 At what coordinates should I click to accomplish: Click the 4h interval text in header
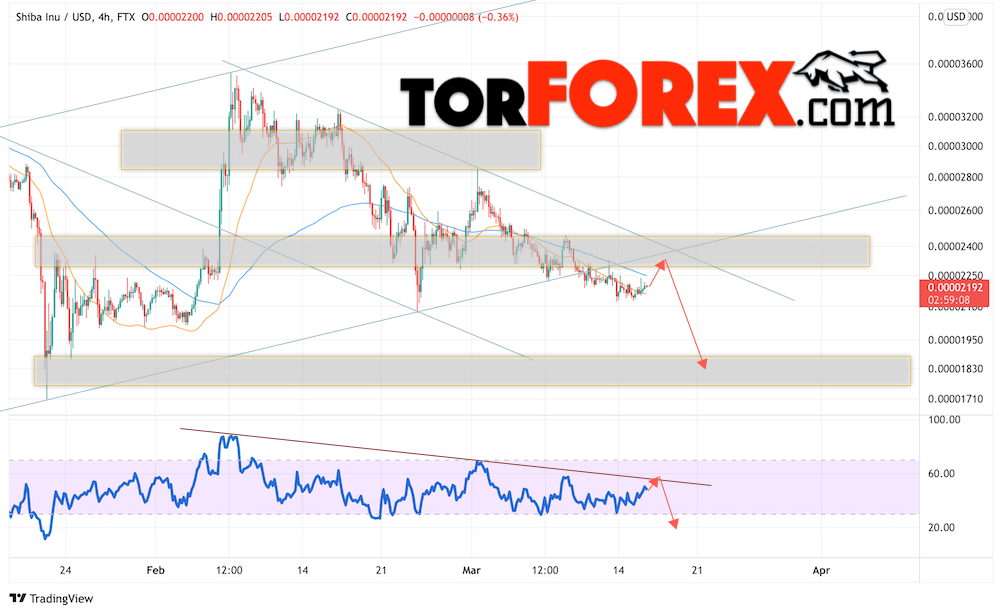coord(104,17)
